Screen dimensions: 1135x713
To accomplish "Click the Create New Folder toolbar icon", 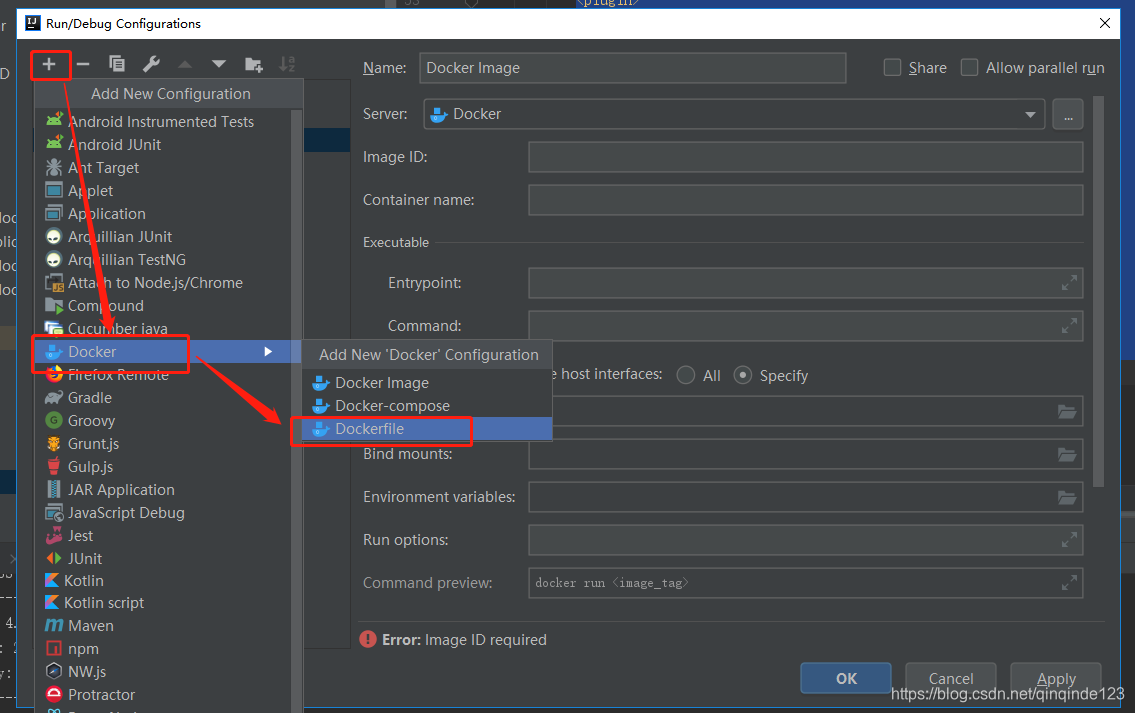I will tap(253, 64).
